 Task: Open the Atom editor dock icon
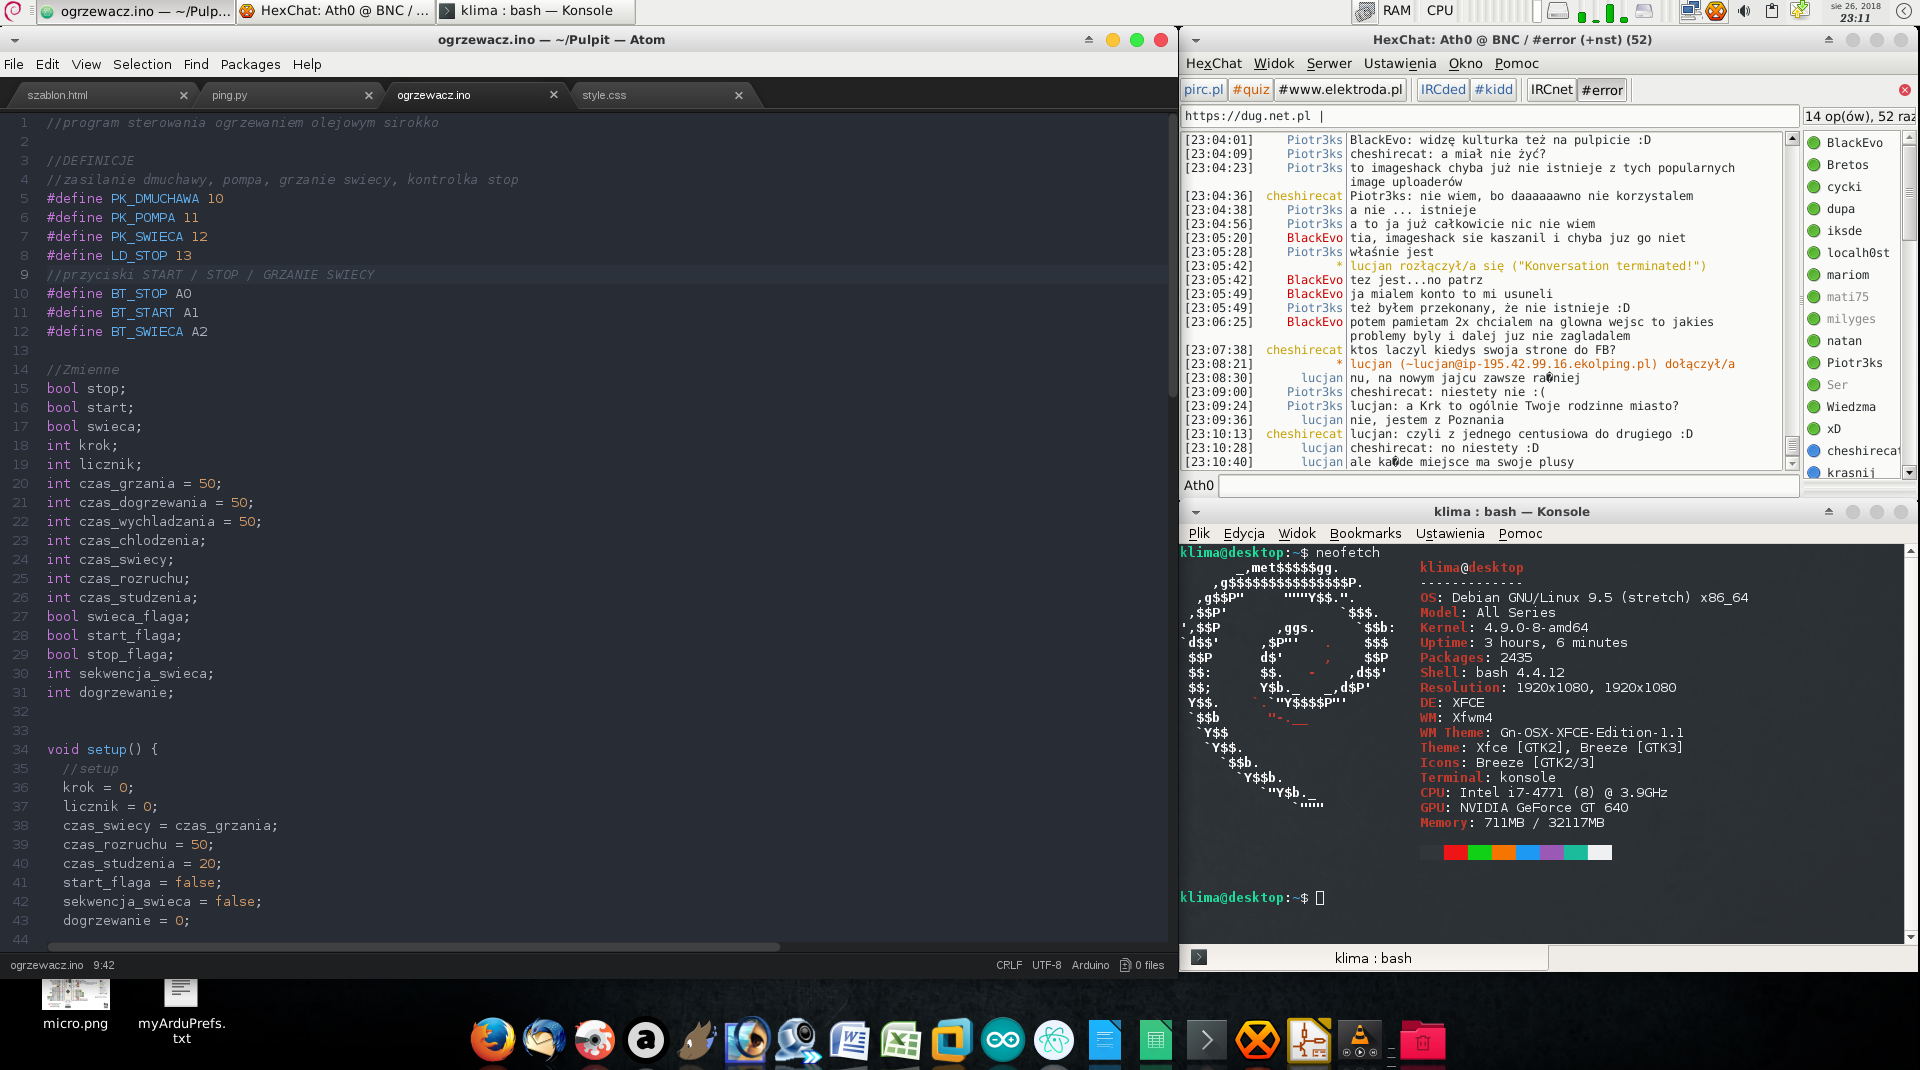click(x=1054, y=1040)
